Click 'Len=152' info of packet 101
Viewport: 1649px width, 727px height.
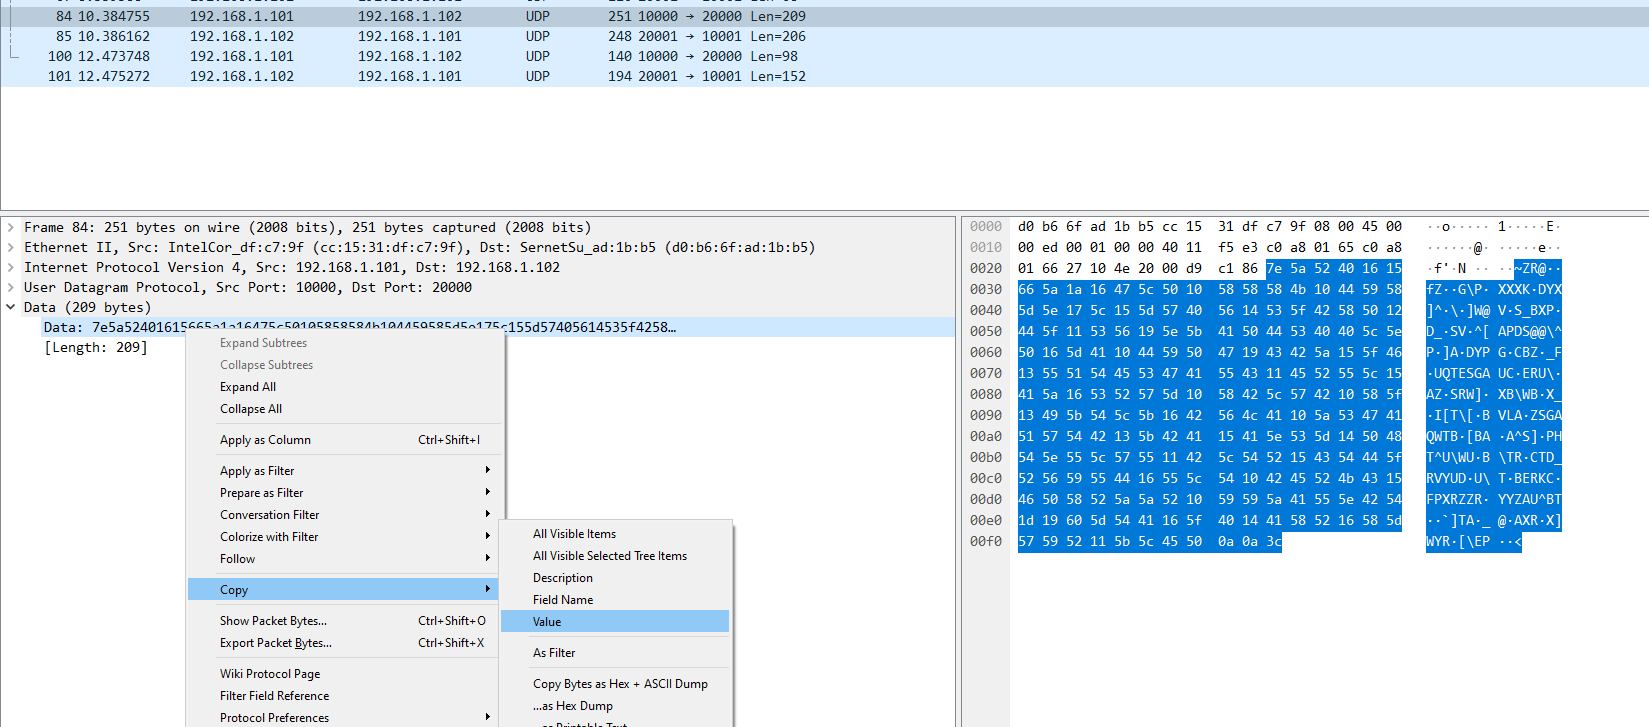[778, 76]
